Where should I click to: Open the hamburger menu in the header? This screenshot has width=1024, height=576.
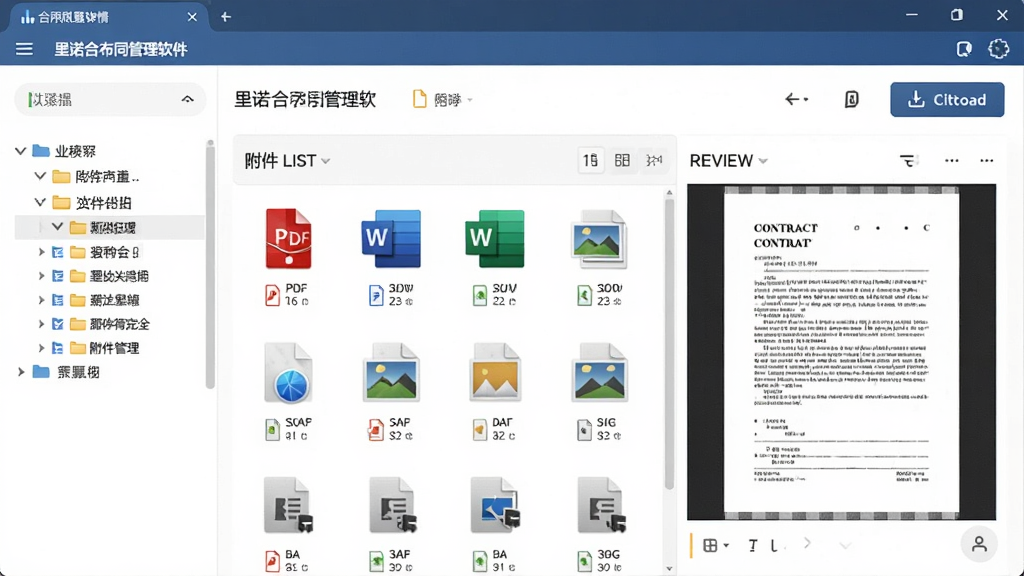24,49
